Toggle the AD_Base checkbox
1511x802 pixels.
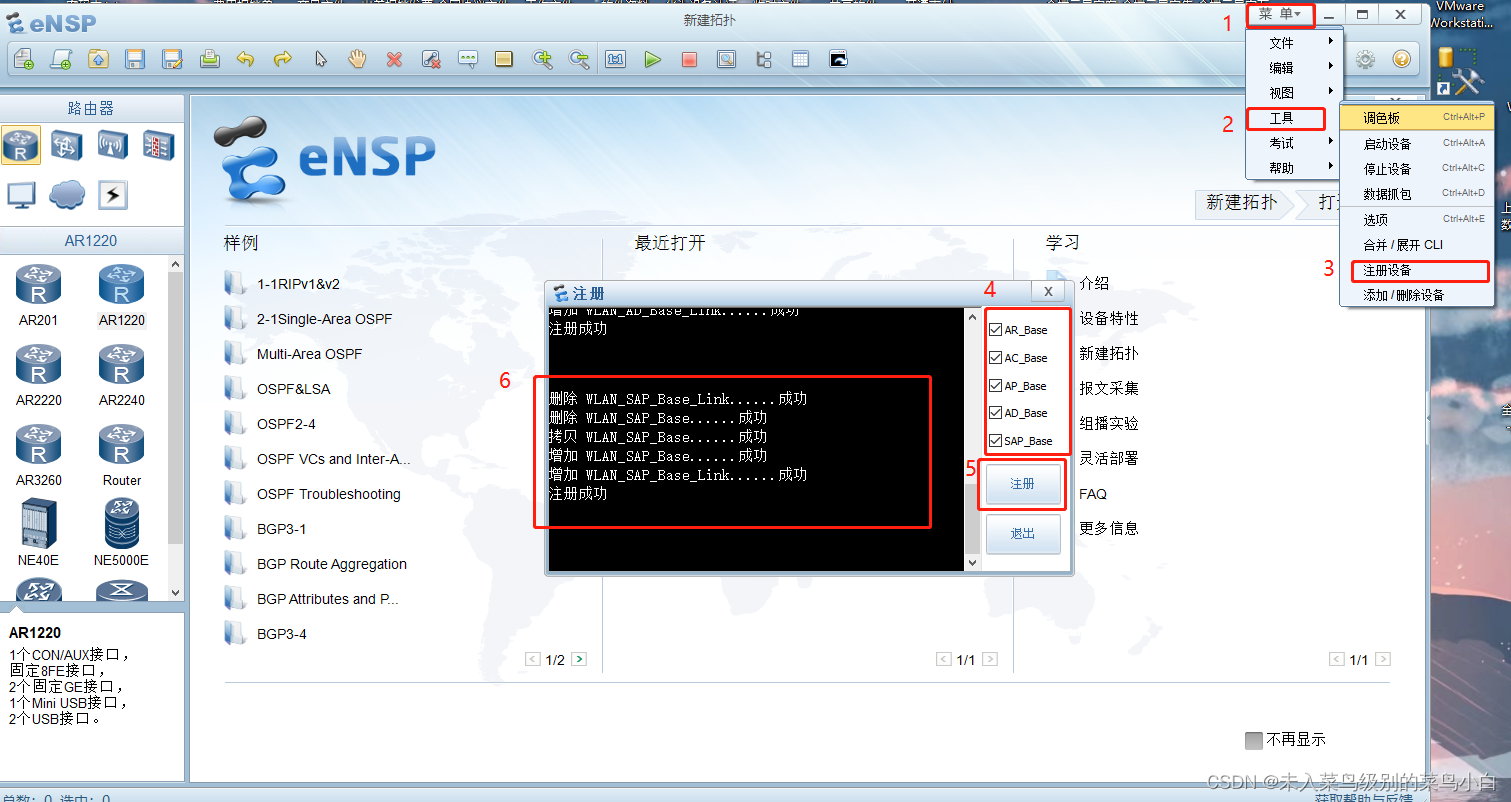coord(995,413)
